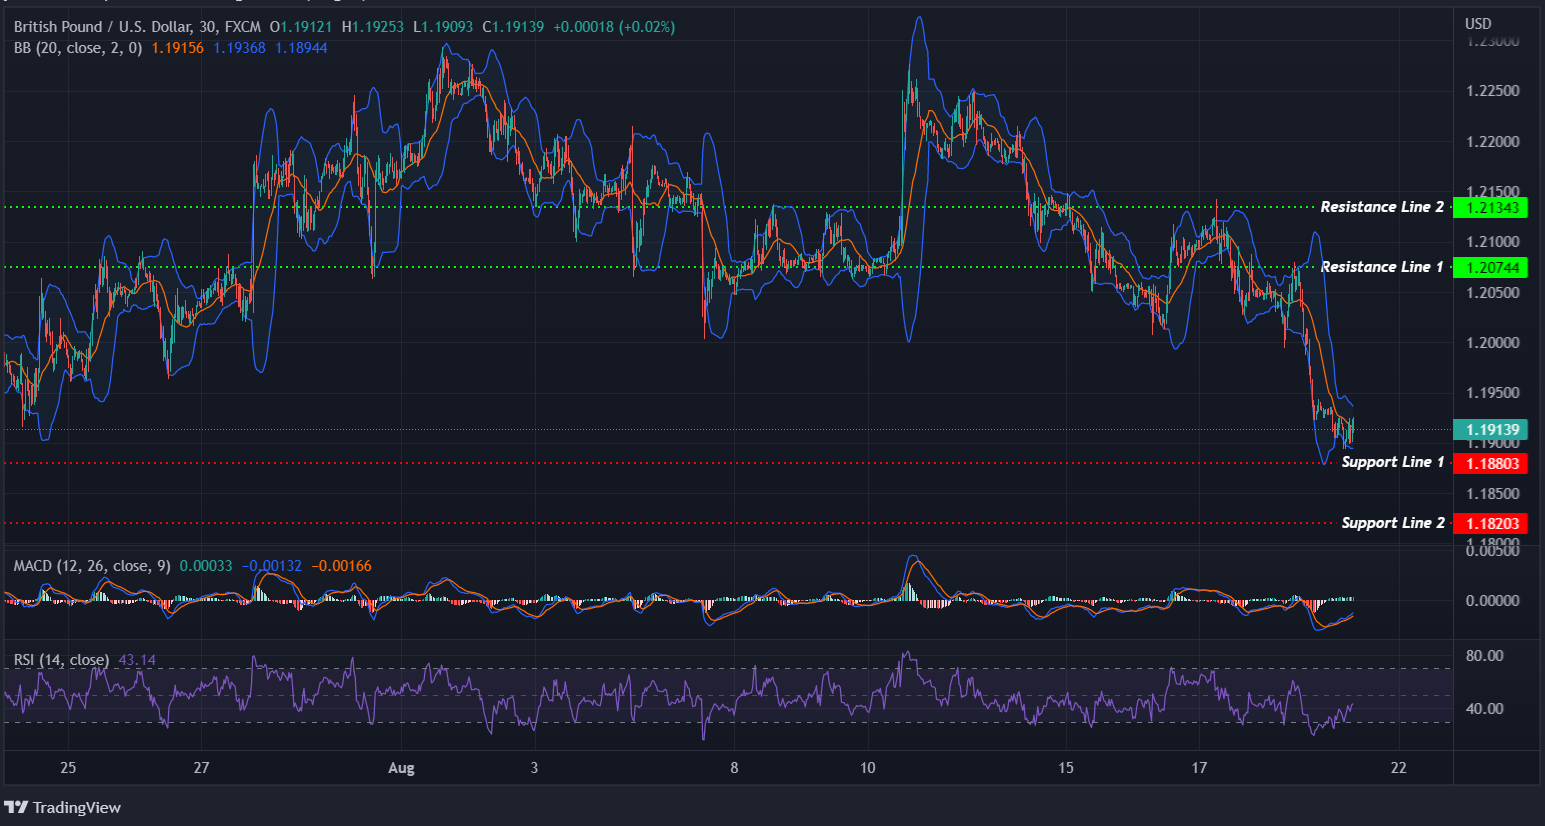The height and width of the screenshot is (826, 1545).
Task: Click the red Support Line 1 price tag 1.18803
Action: click(1492, 463)
